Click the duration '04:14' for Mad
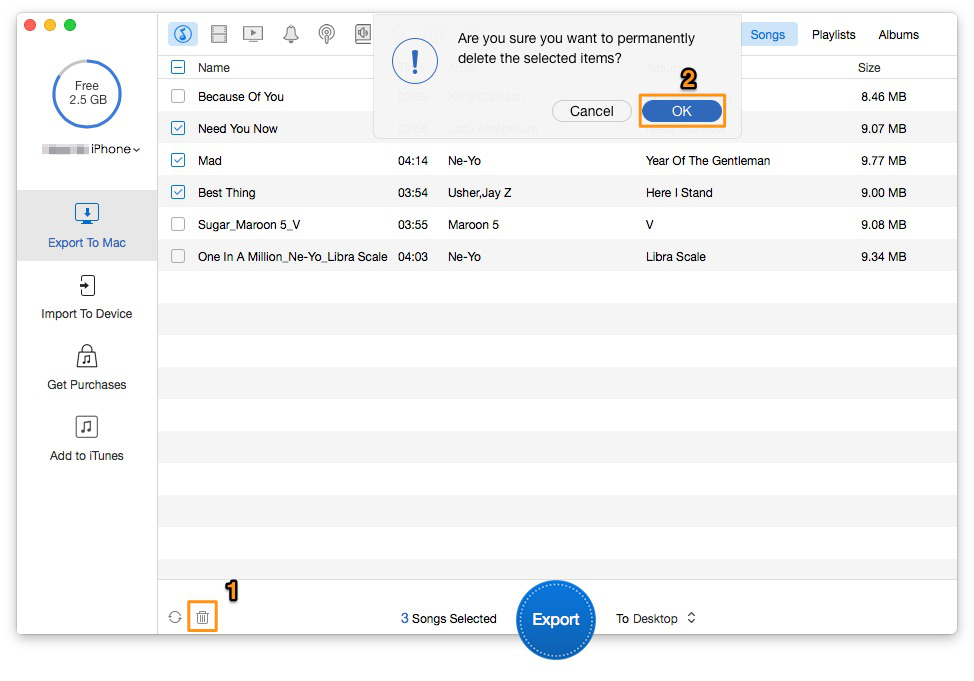 click(x=413, y=161)
